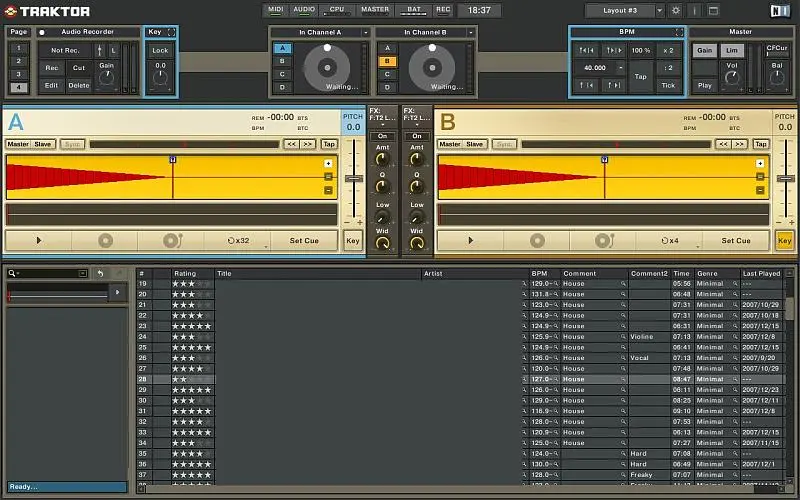Open the Layout #3 dropdown
The image size is (800, 500).
click(620, 11)
